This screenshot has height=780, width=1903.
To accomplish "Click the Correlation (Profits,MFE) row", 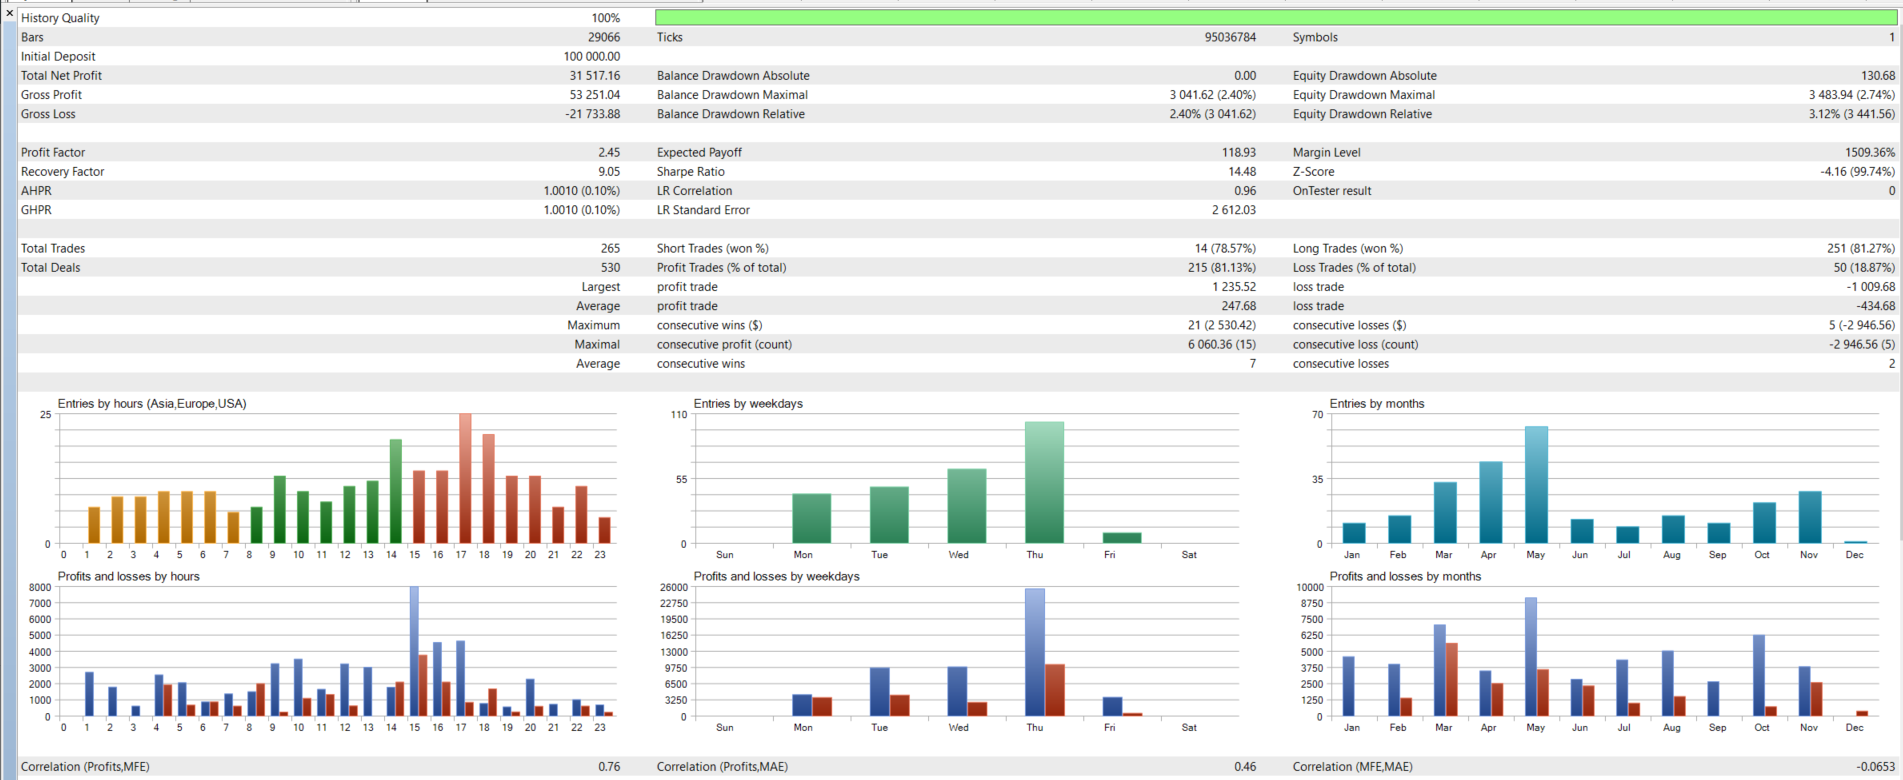I will 320,767.
